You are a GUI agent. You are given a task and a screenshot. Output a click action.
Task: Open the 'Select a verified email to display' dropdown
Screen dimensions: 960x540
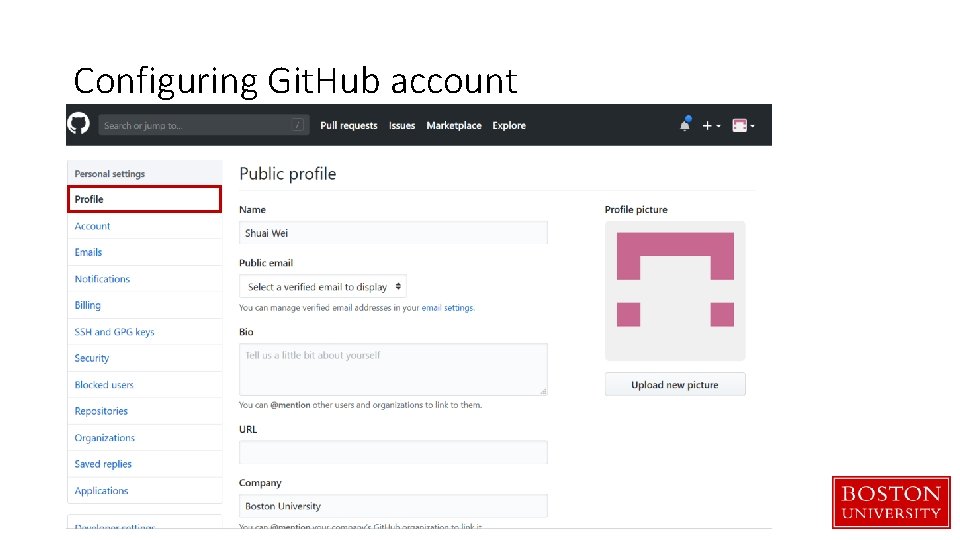point(323,287)
